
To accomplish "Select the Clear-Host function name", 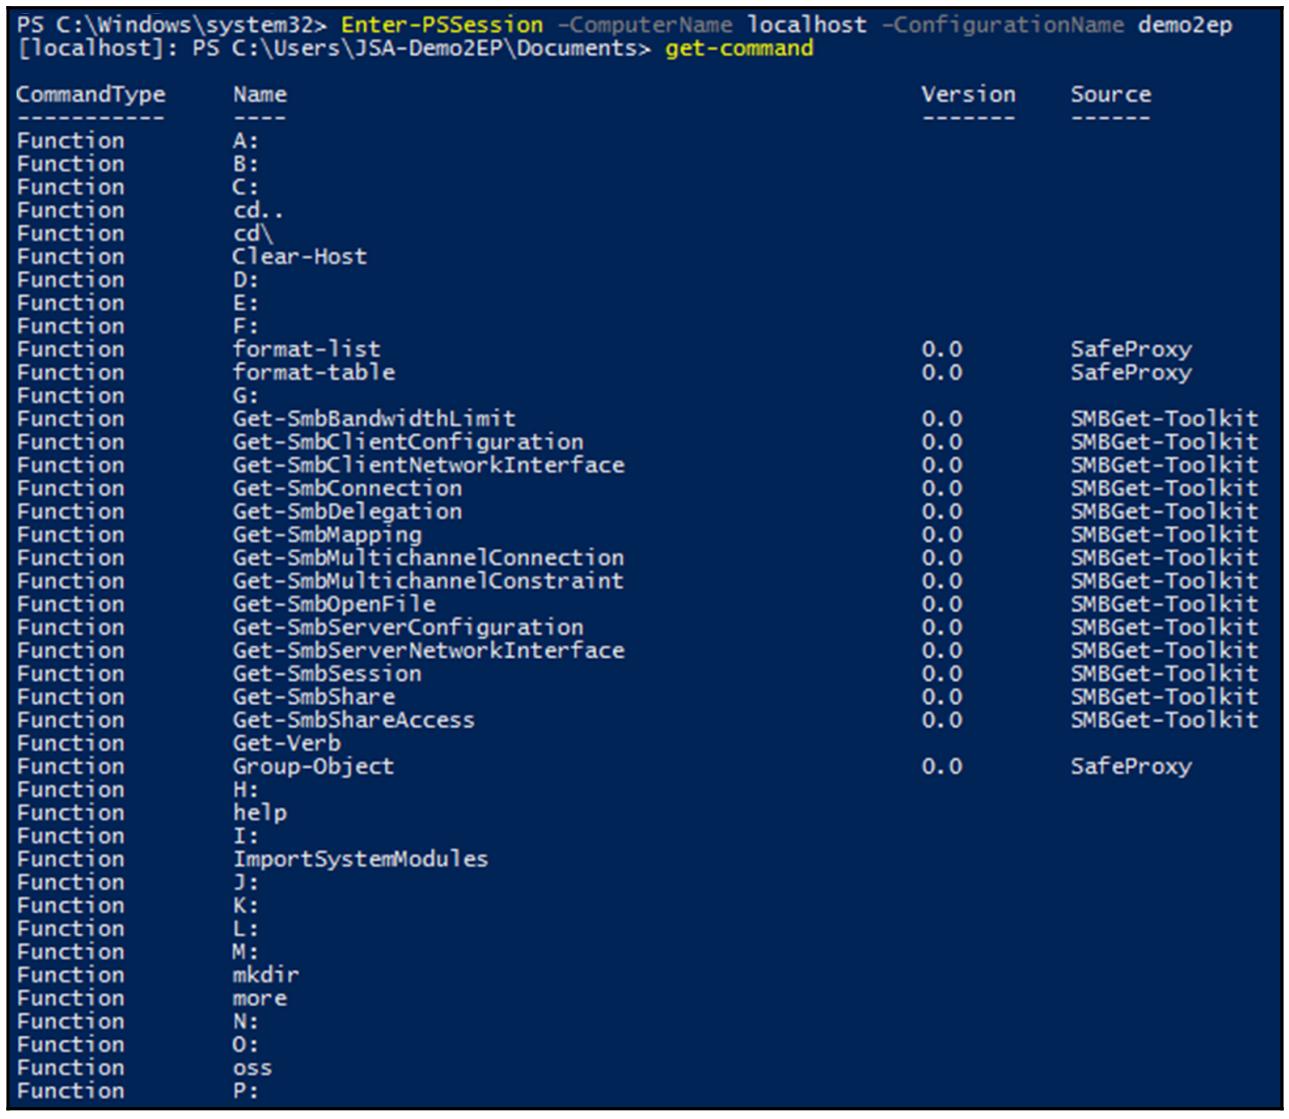I will point(299,257).
